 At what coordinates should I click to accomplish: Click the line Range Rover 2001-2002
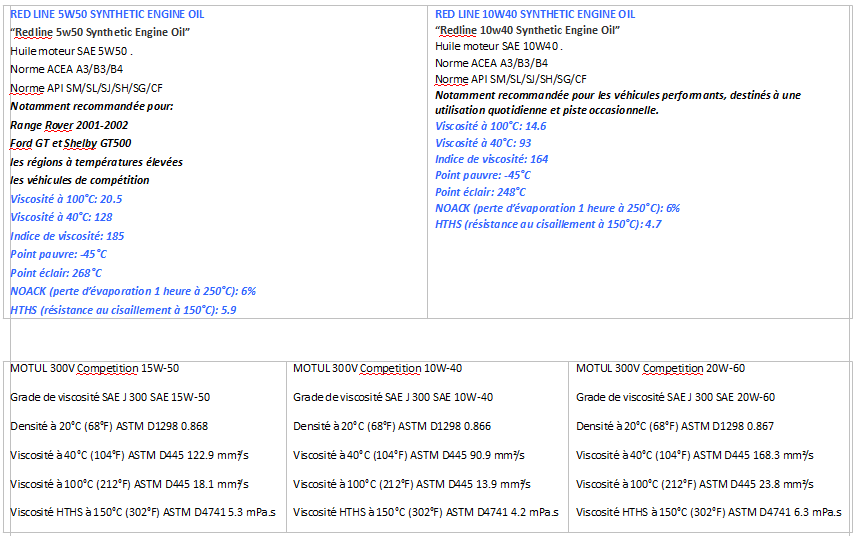(69, 125)
